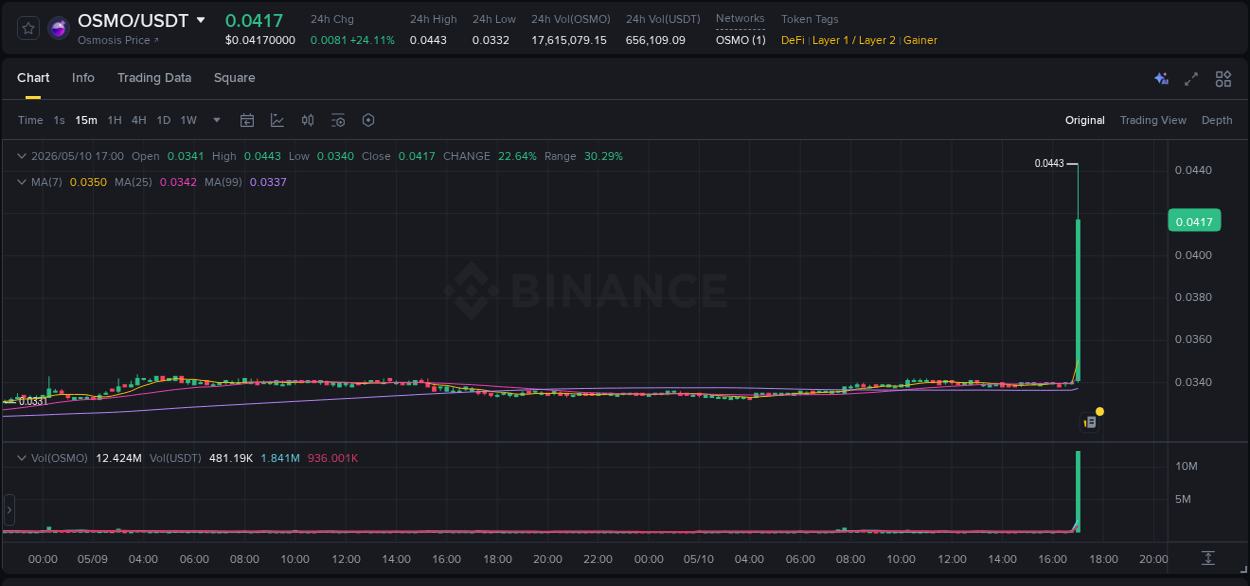Switch to the Trading View chart
The height and width of the screenshot is (586, 1250).
coord(1153,120)
